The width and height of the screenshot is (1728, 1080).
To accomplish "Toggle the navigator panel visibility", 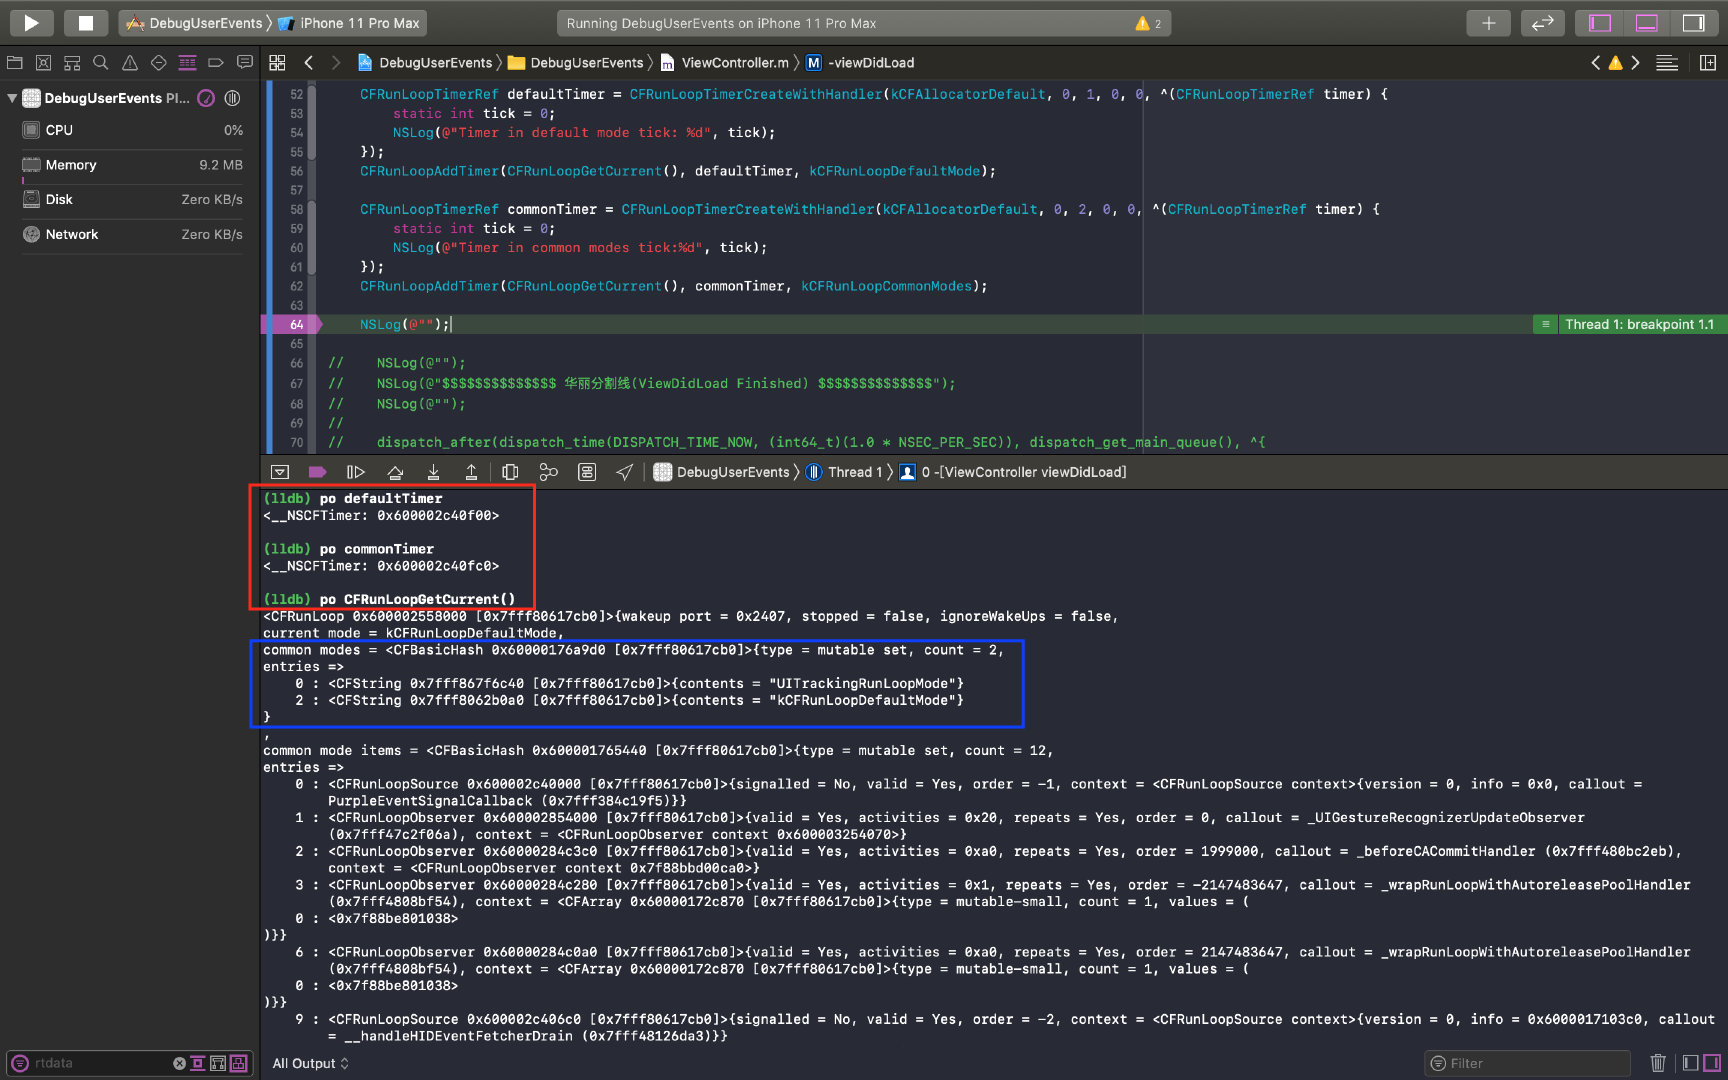I will pyautogui.click(x=1600, y=22).
